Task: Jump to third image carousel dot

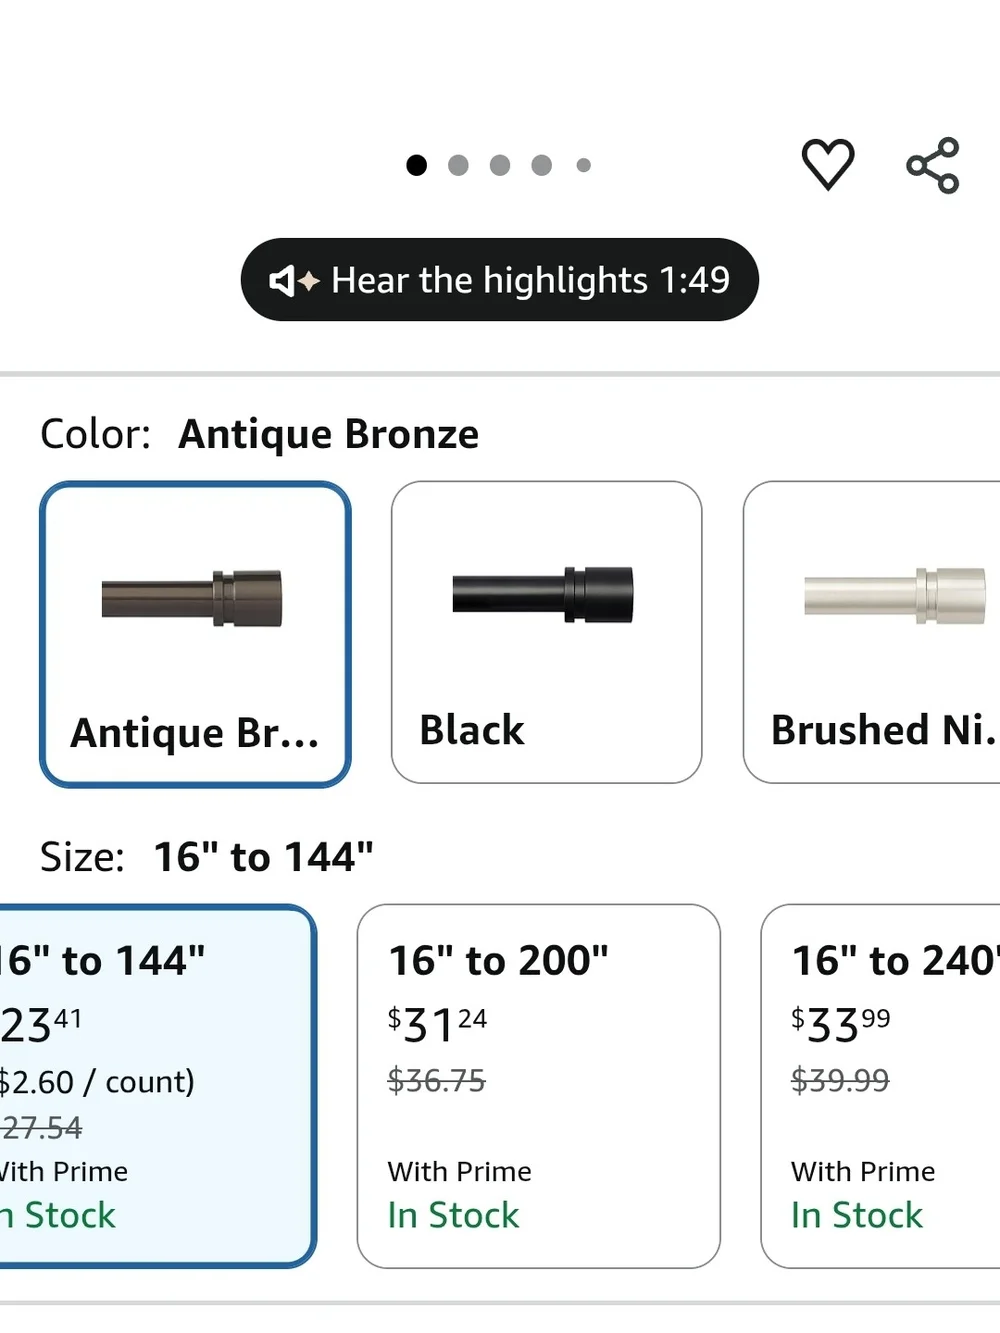Action: tap(500, 165)
